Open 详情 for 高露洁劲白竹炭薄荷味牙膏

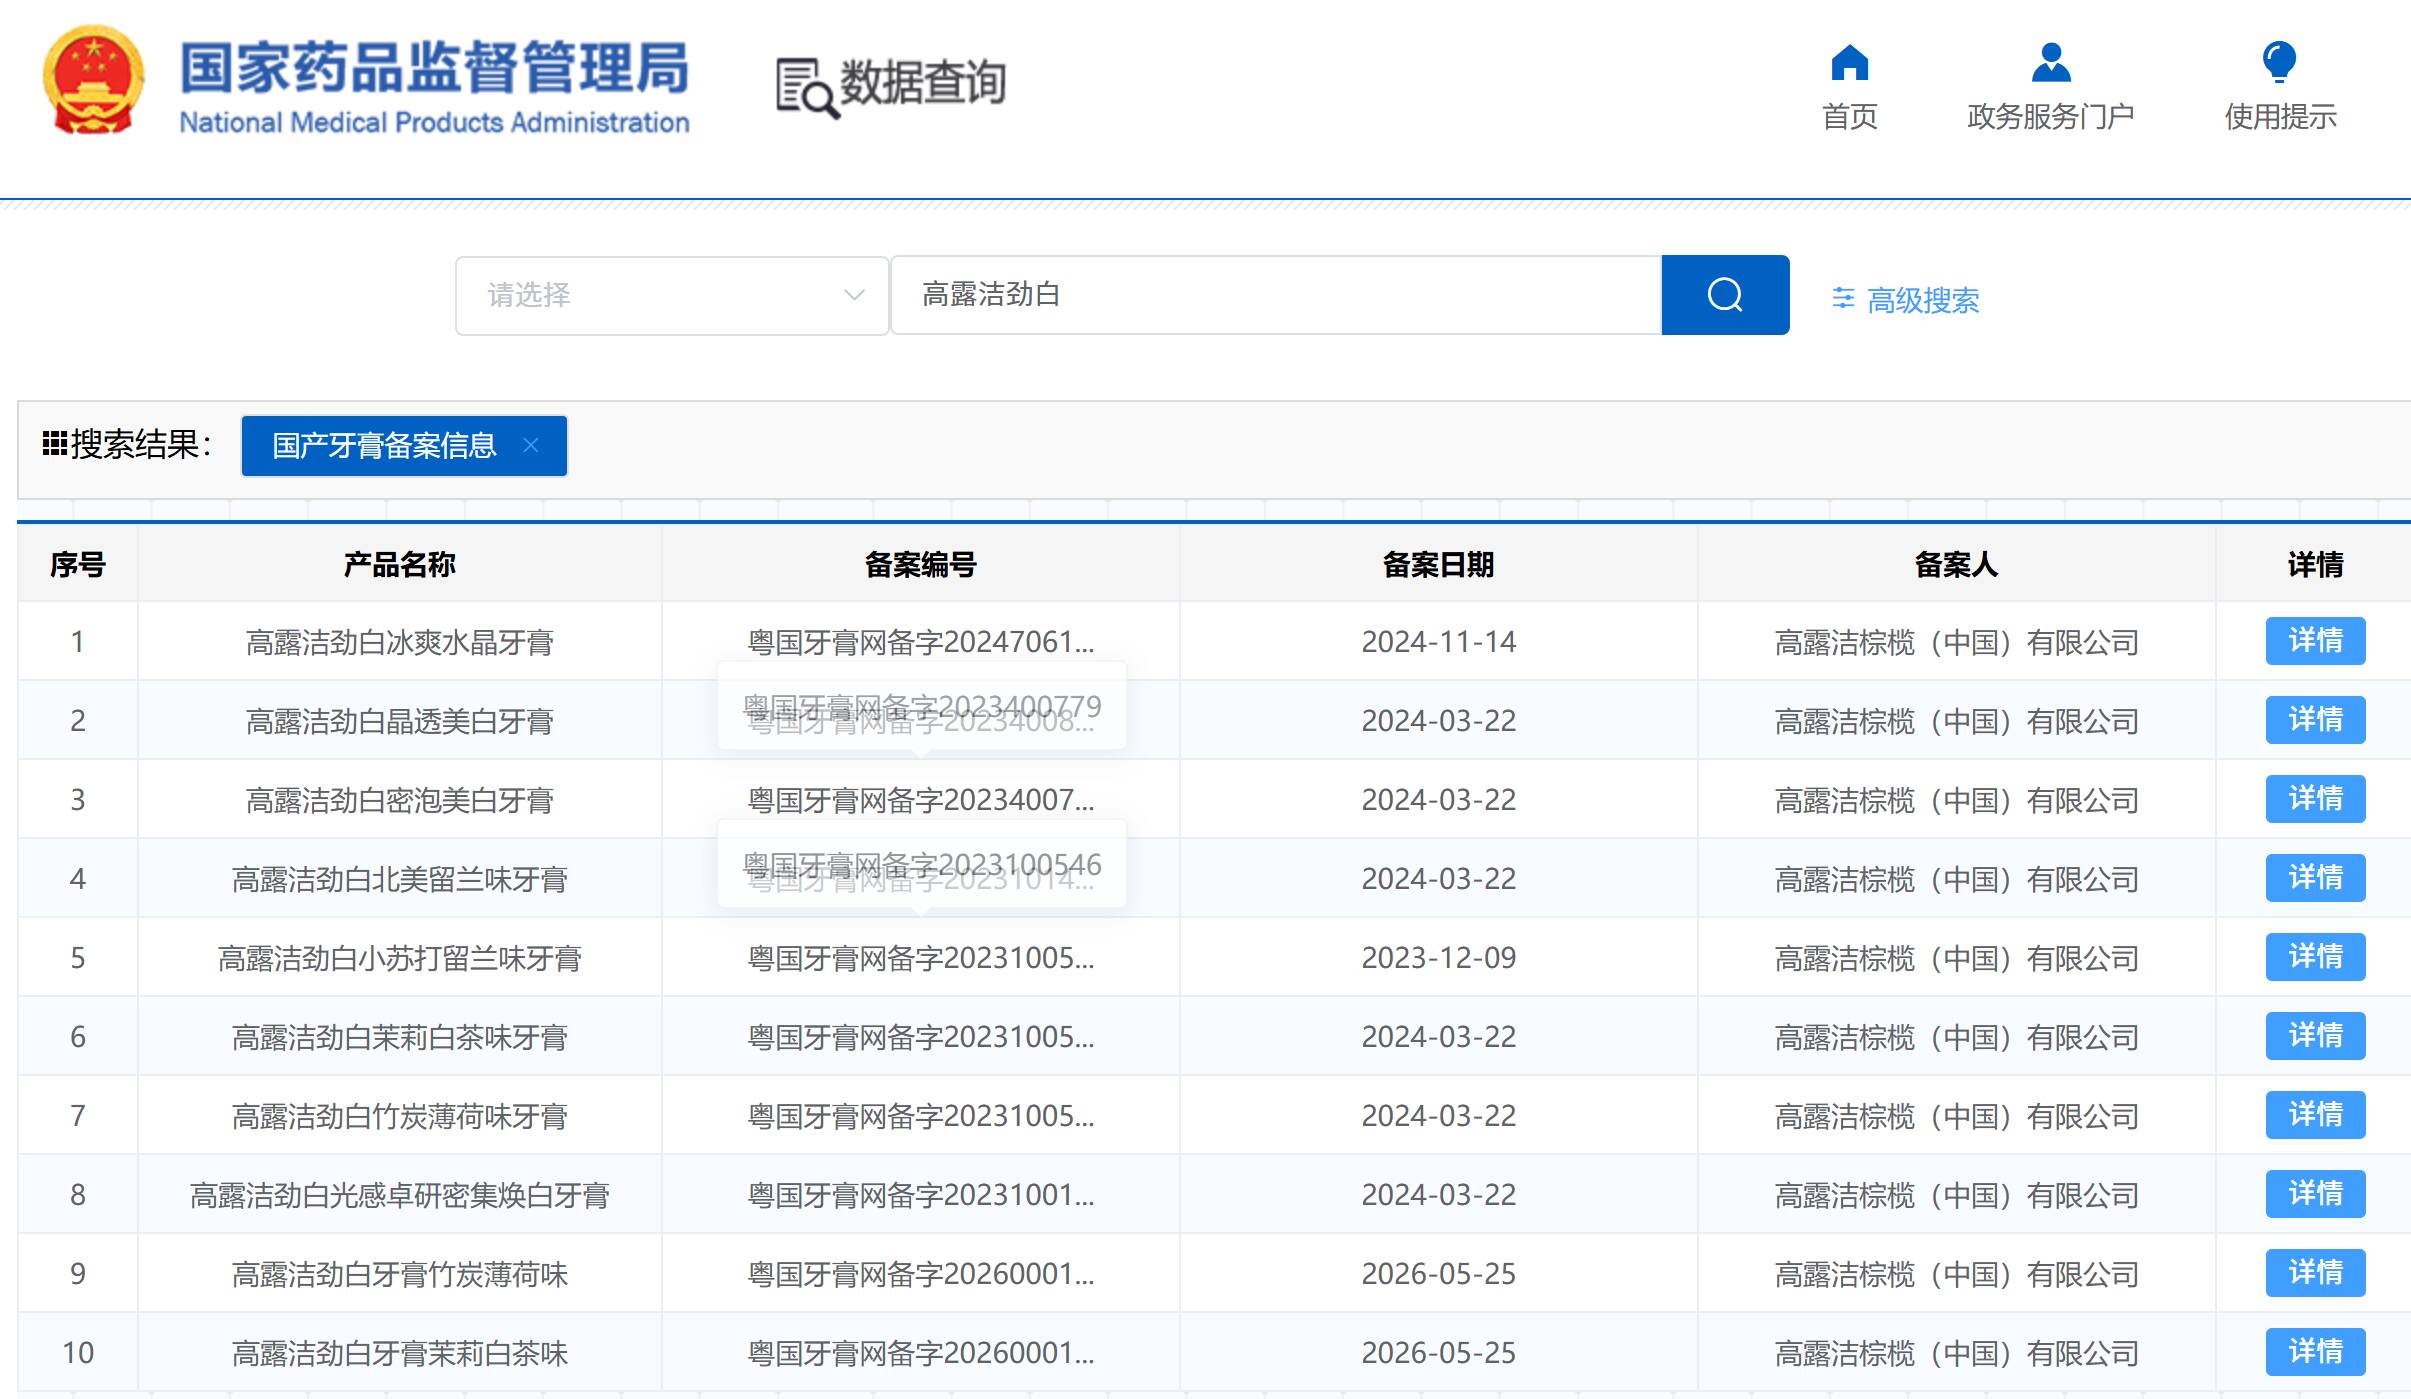[2315, 1115]
